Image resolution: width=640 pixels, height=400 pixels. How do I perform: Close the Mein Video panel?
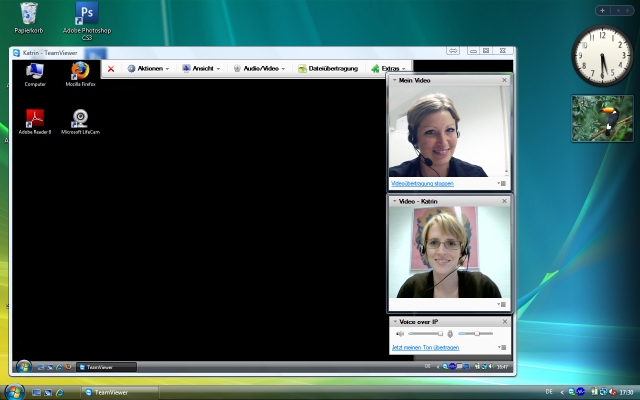tap(504, 80)
